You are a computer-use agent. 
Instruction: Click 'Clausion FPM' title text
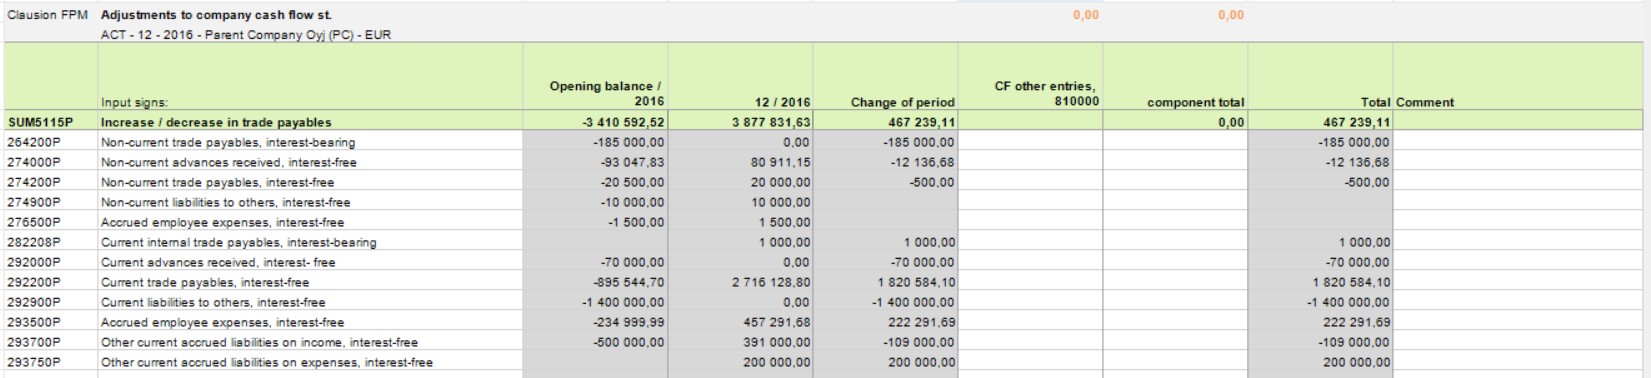click(47, 15)
